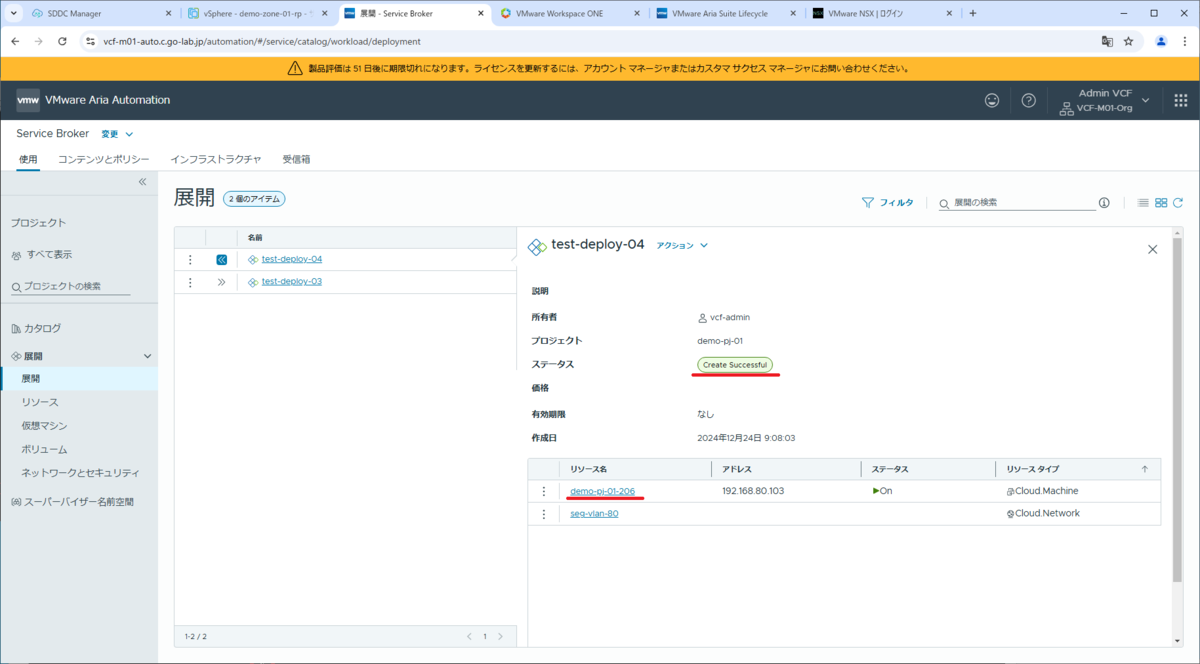The width and height of the screenshot is (1200, 664).
Task: Open リソース in sidebar
Action: [x=40, y=402]
